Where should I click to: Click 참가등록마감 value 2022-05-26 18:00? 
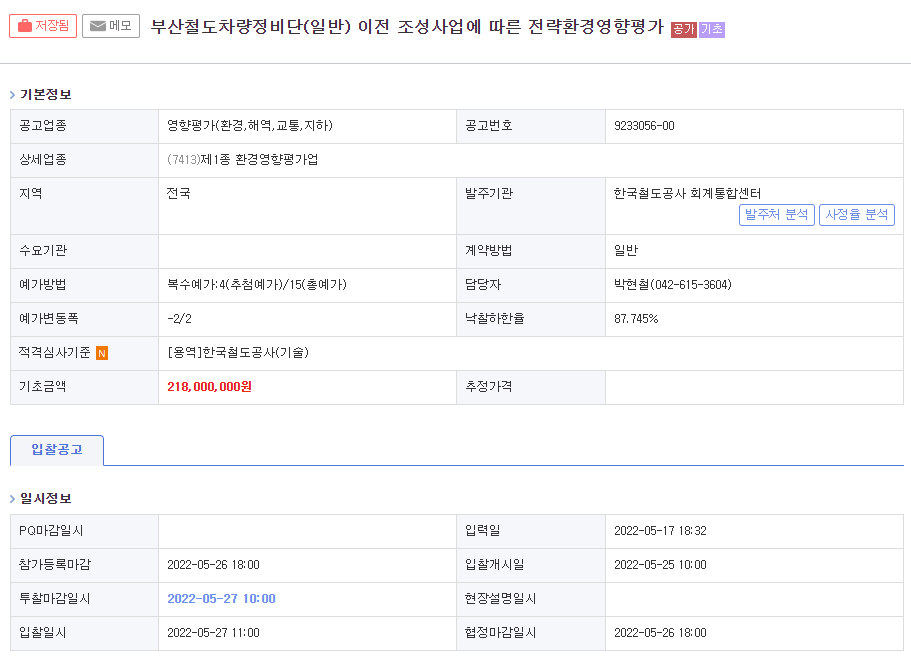pyautogui.click(x=213, y=565)
